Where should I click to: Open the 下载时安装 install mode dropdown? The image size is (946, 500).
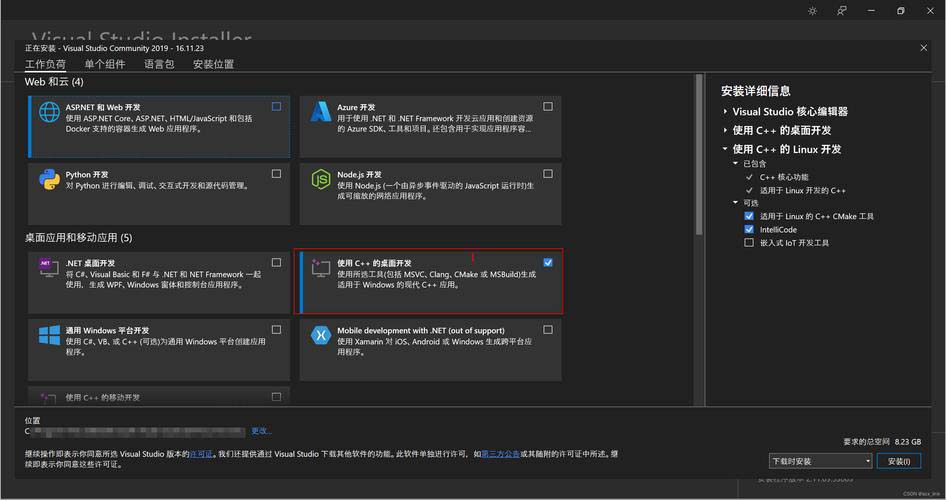point(820,461)
